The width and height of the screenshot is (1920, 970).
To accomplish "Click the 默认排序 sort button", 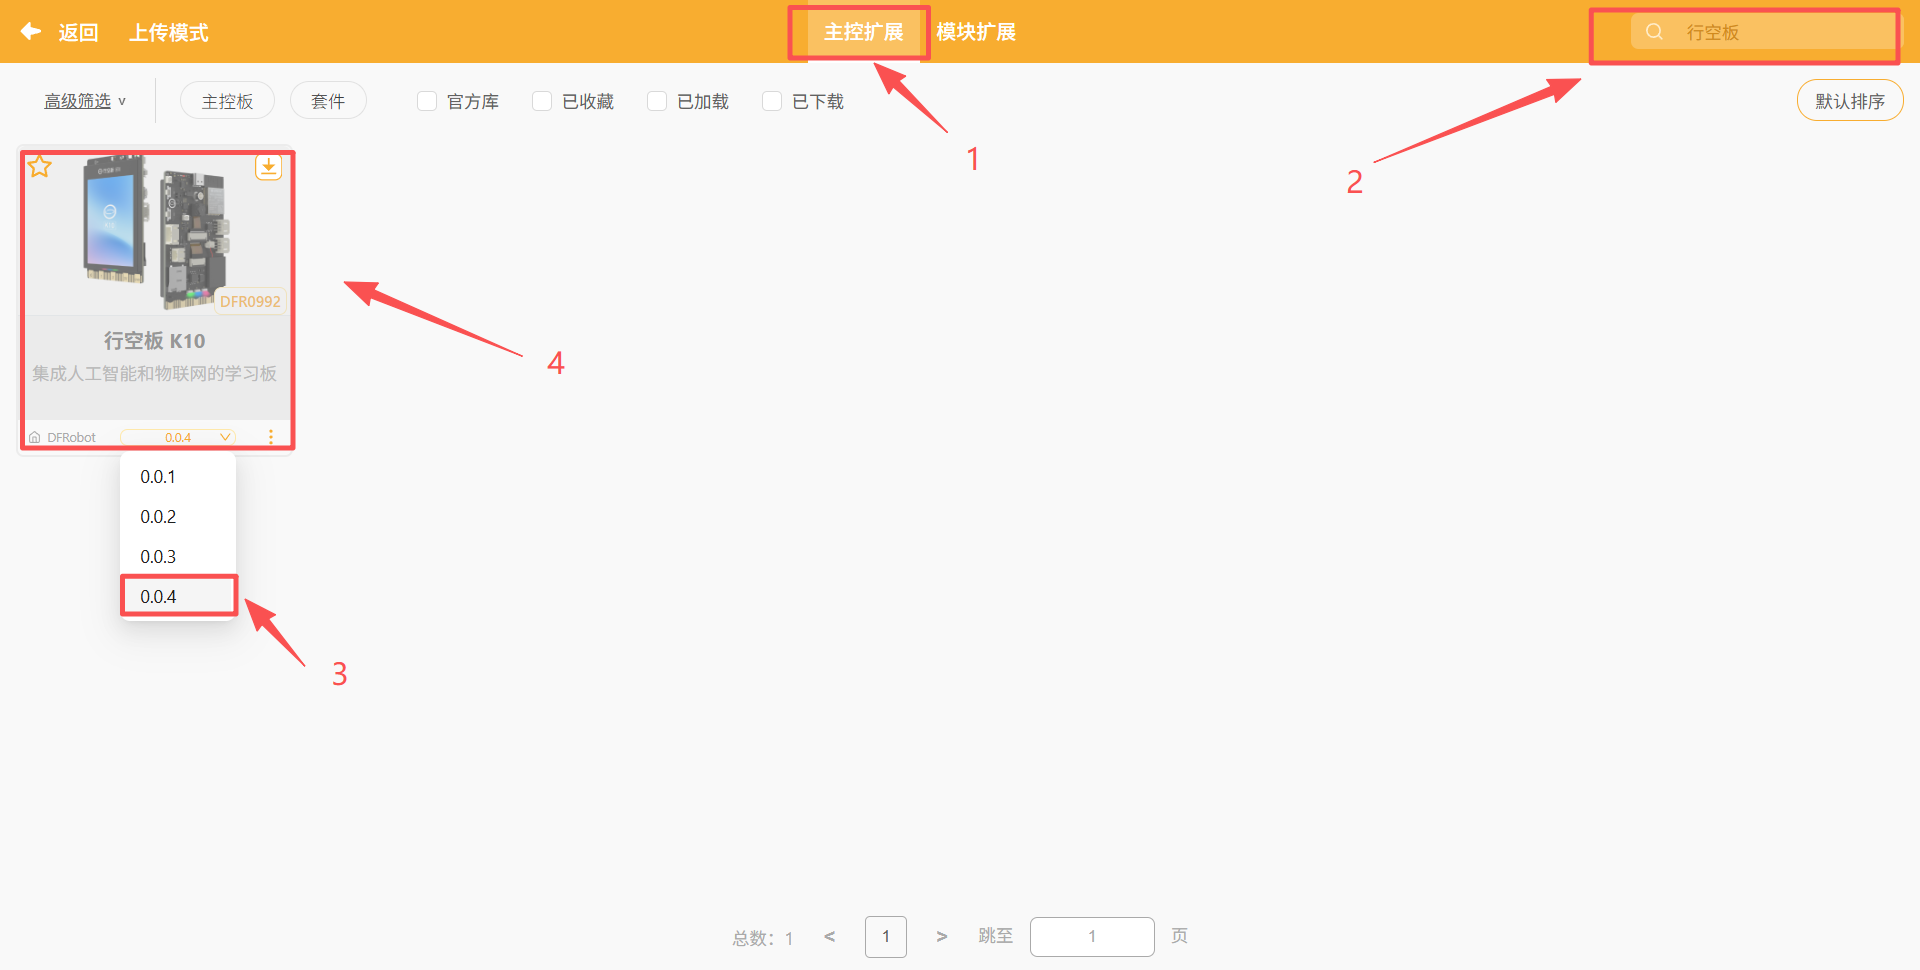I will [x=1849, y=100].
